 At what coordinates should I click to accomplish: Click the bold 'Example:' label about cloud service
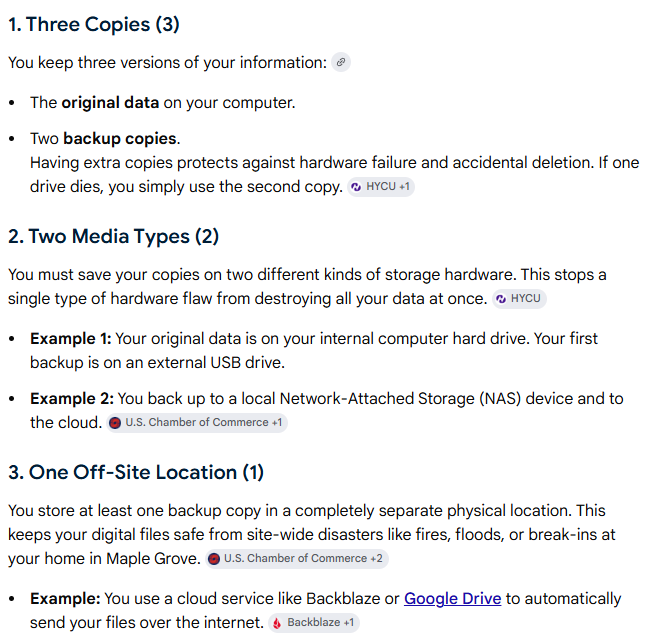(65, 599)
